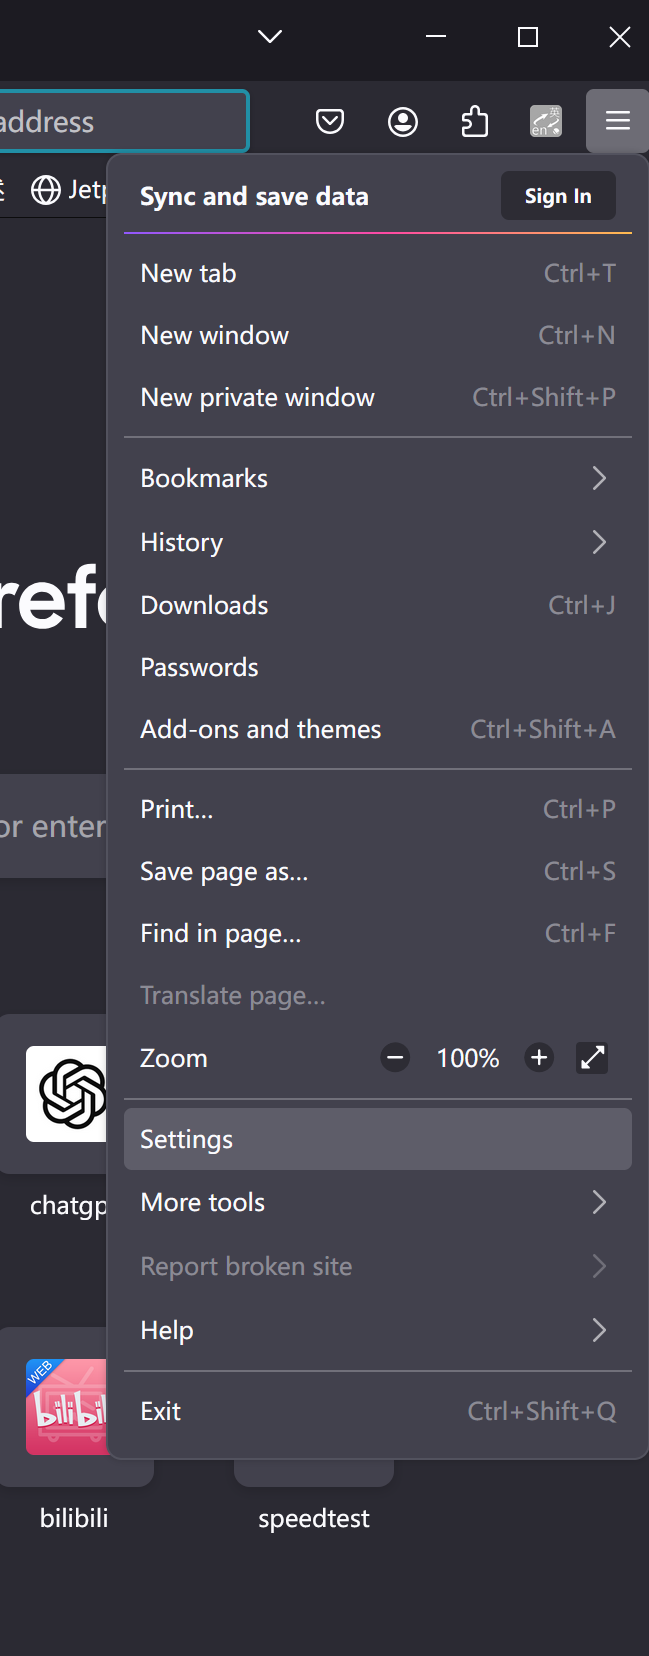649x1656 pixels.
Task: Close the hamburger application menu button
Action: [x=618, y=122]
